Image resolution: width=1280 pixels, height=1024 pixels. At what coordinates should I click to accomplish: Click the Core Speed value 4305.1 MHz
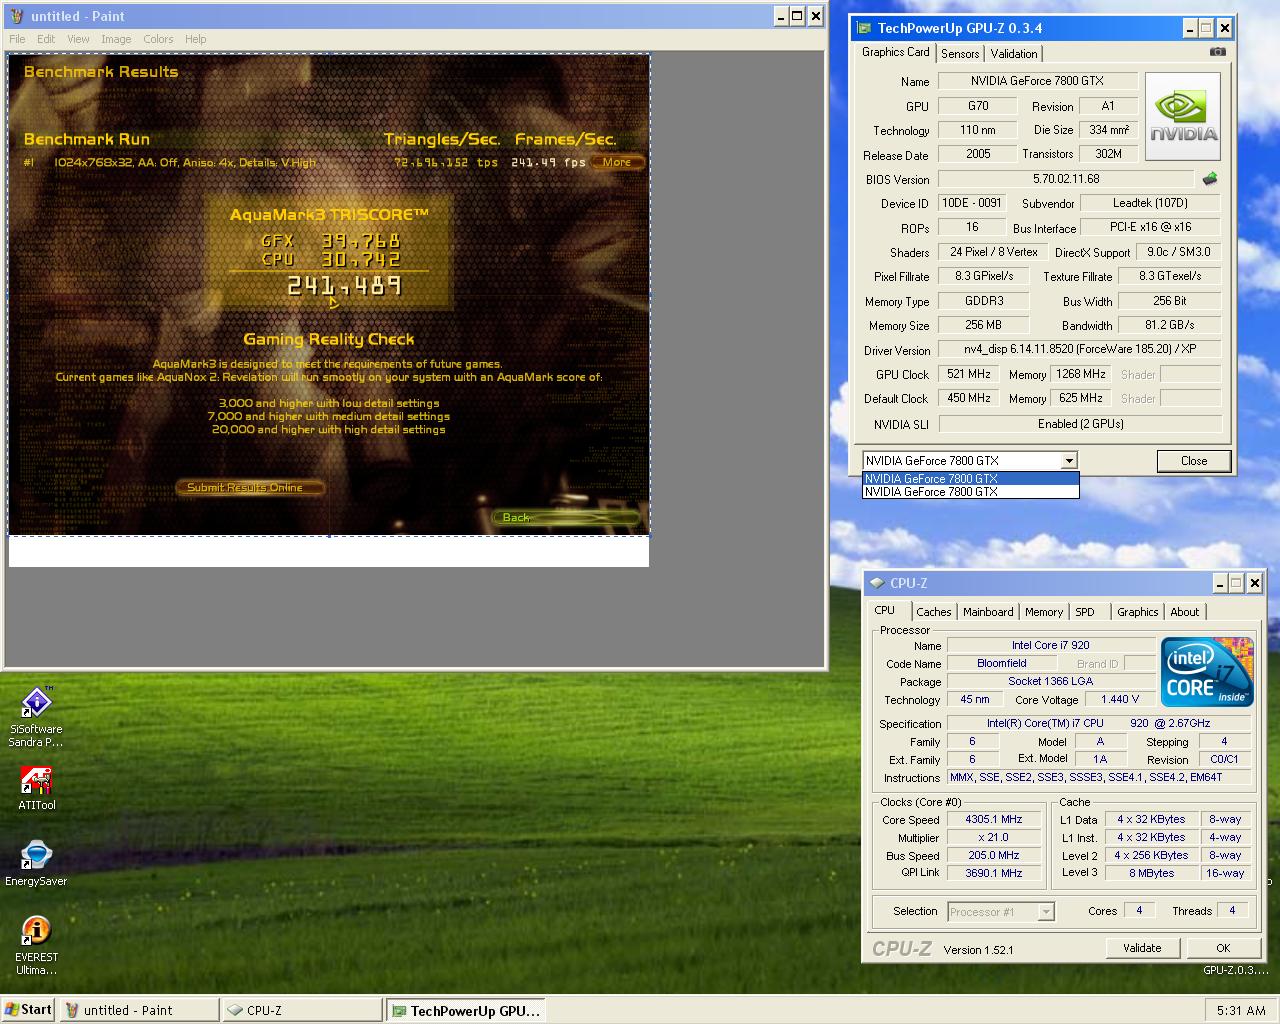point(994,819)
